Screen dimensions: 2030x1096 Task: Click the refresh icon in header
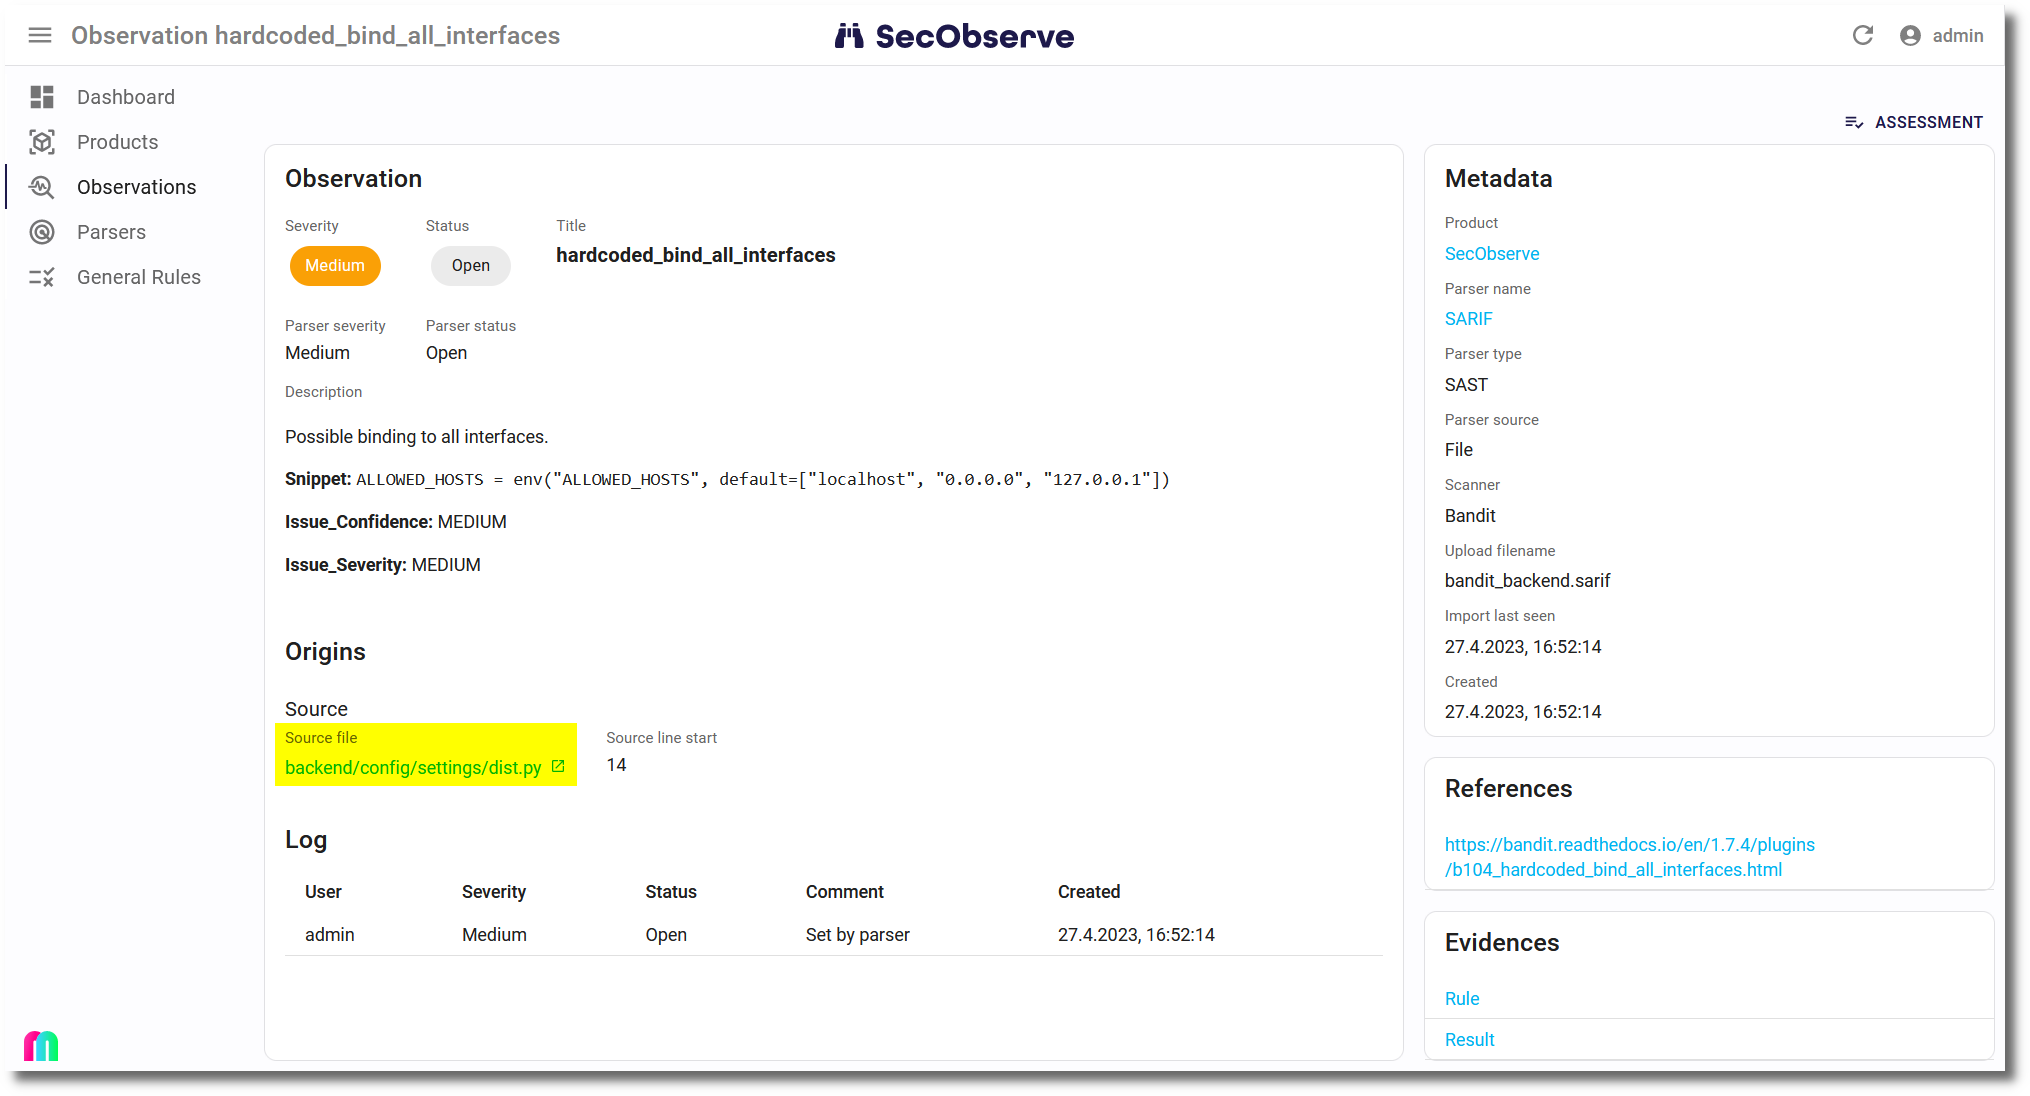1862,36
